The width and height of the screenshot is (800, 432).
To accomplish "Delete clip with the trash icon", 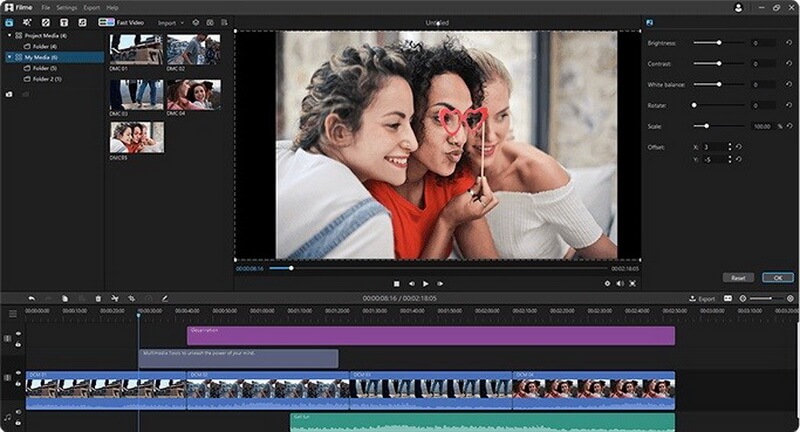I will click(98, 298).
